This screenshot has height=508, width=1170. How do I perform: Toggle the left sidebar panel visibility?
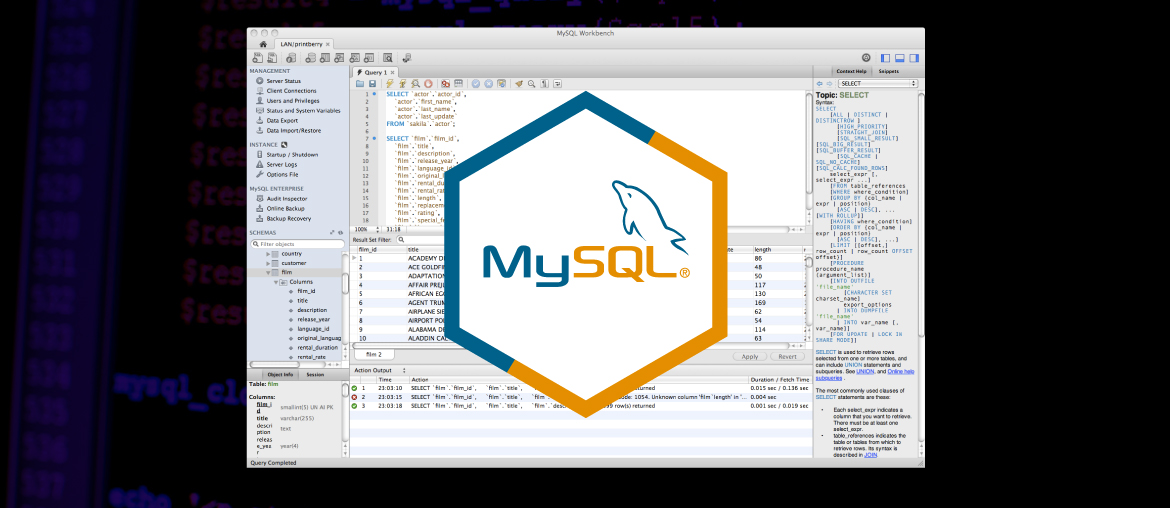pyautogui.click(x=886, y=59)
